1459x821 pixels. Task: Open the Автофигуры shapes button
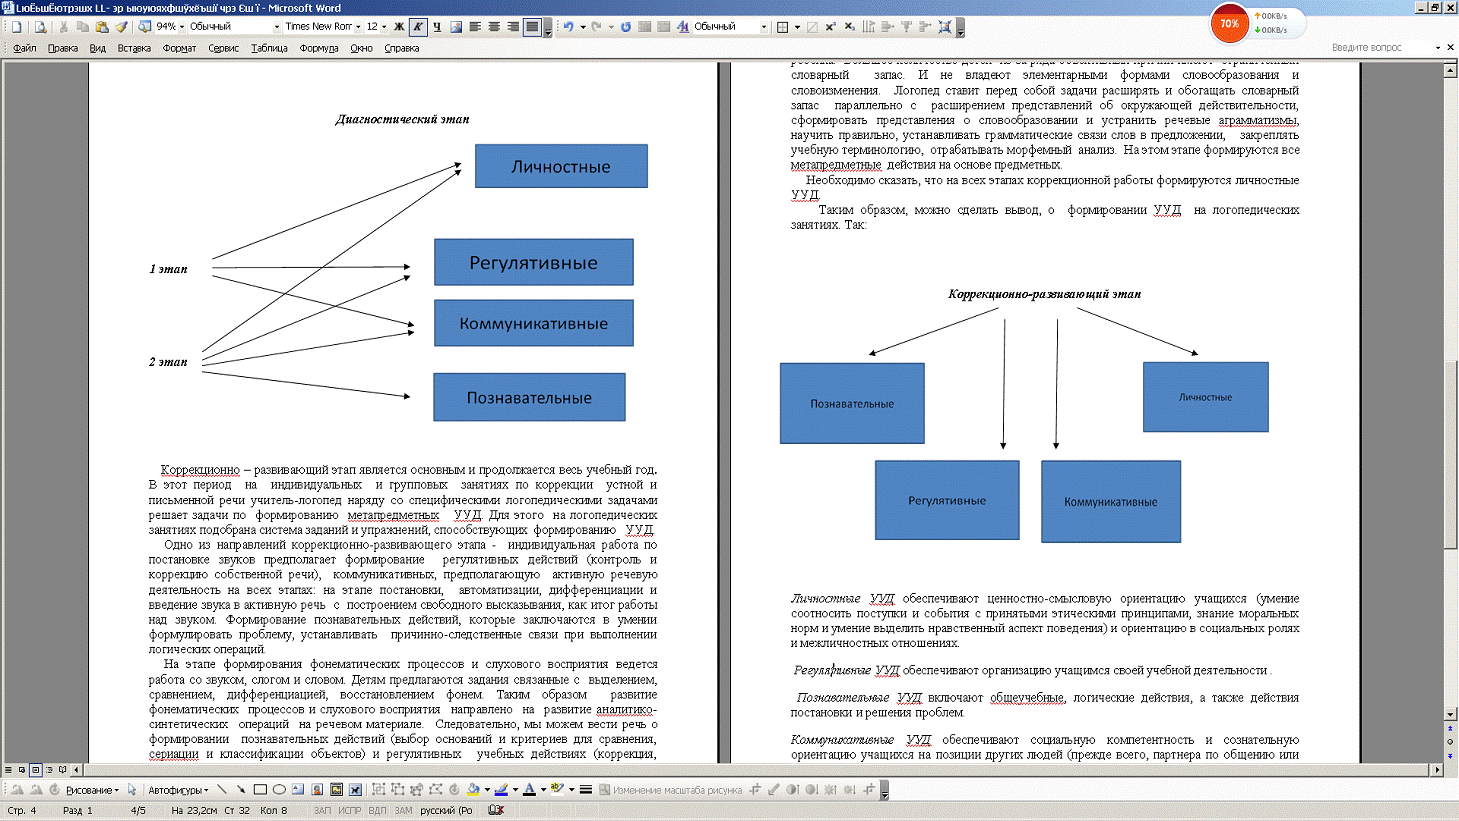click(x=177, y=790)
